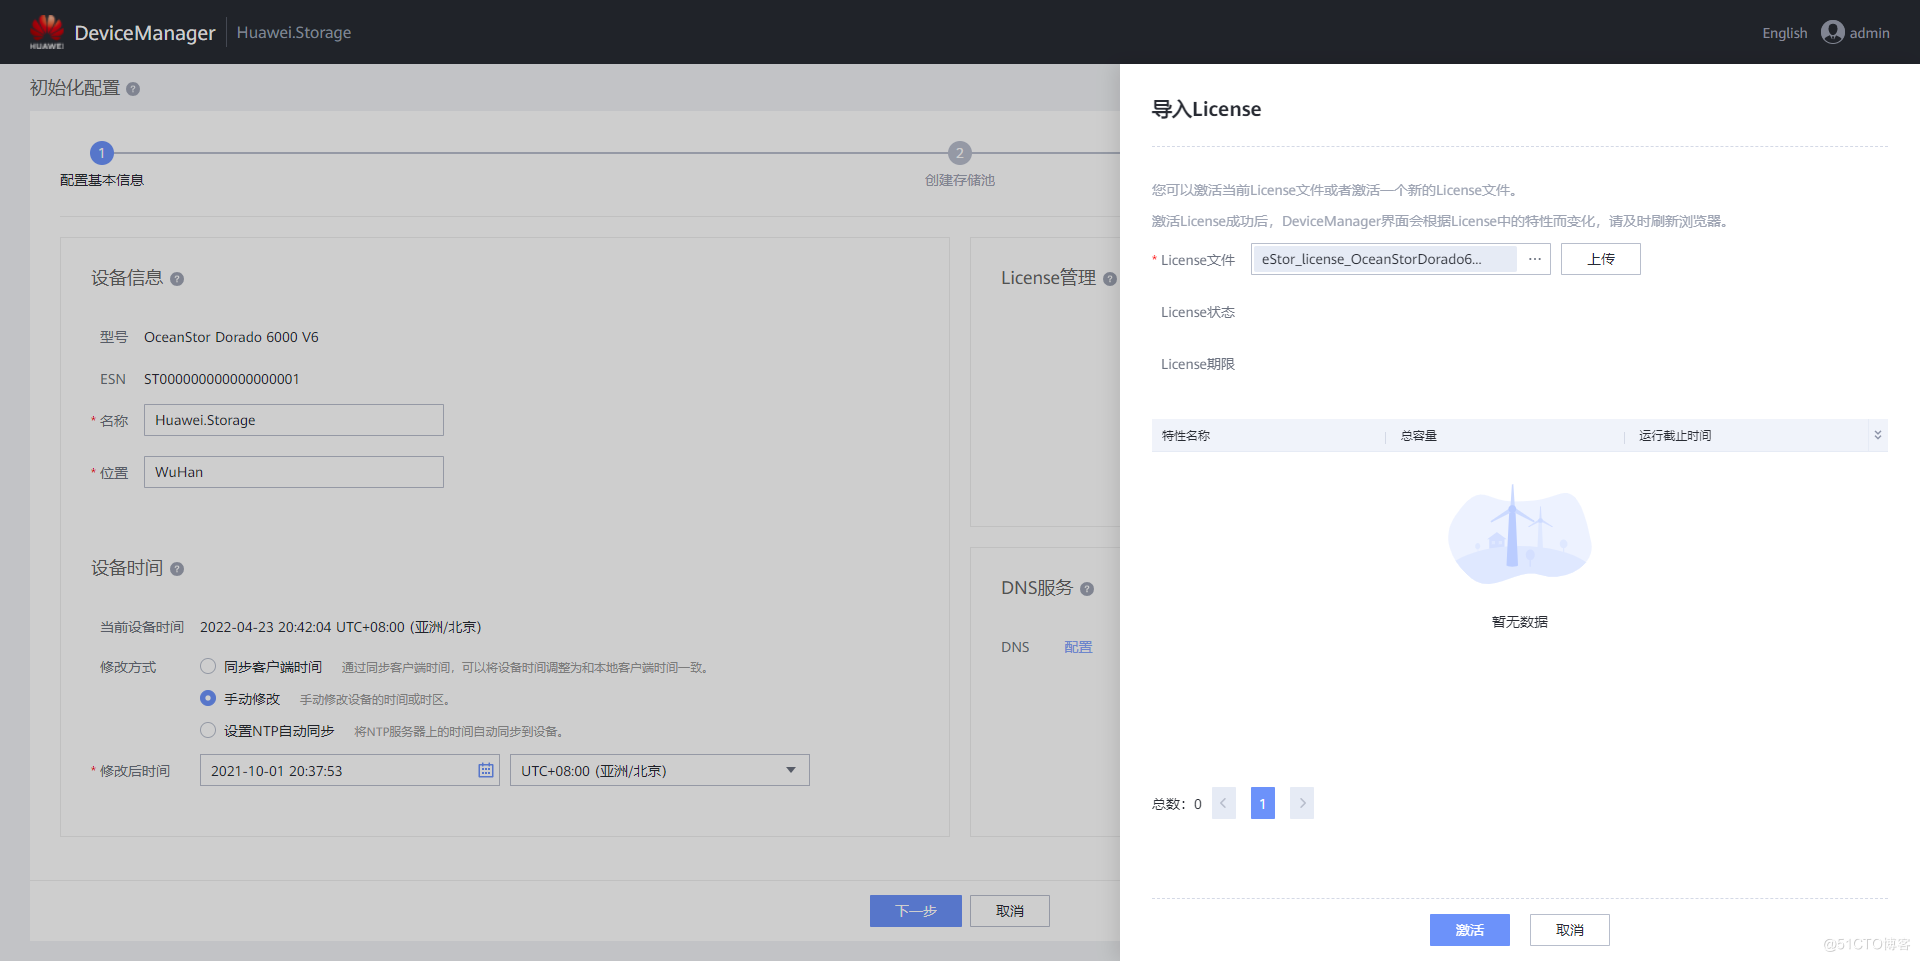
Task: Click help icon next to 设备时间
Action: coord(177,569)
